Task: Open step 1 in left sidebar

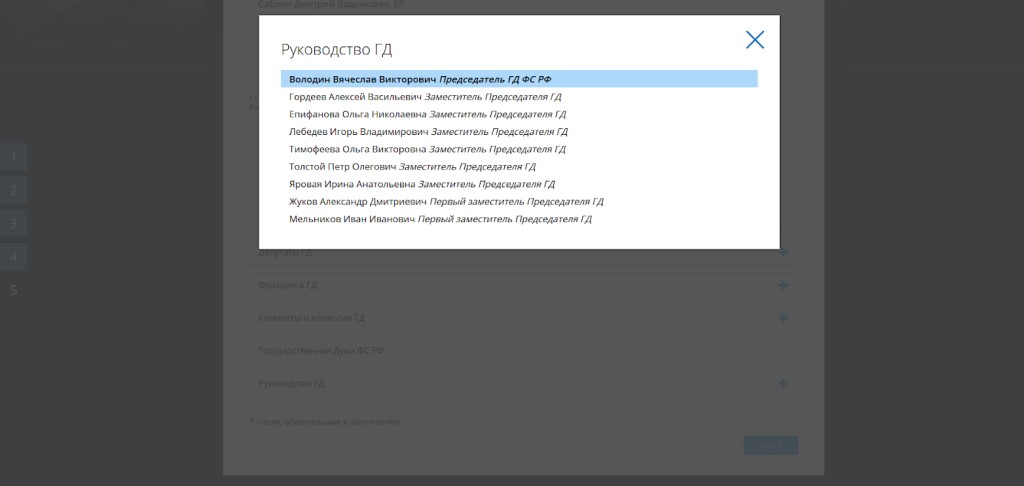Action: pos(13,157)
